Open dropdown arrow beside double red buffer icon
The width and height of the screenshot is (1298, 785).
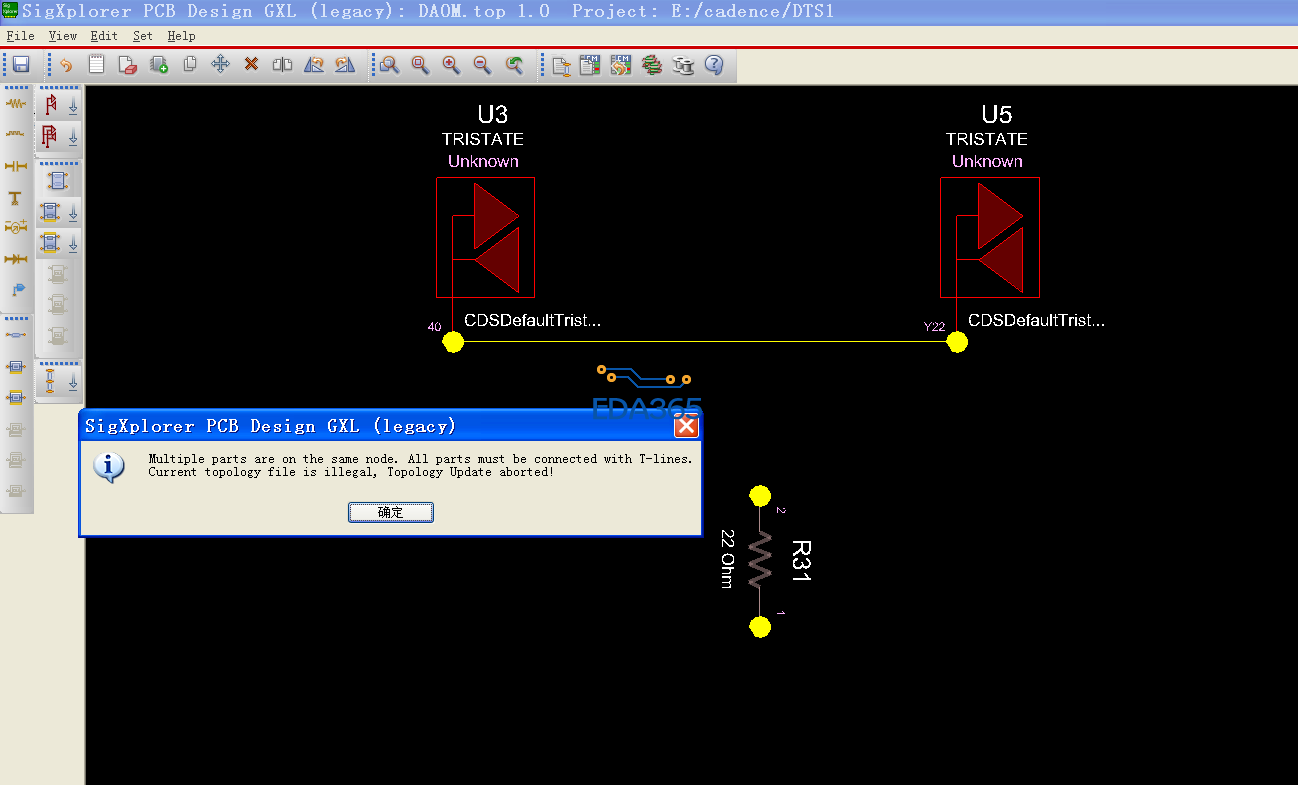[73, 136]
